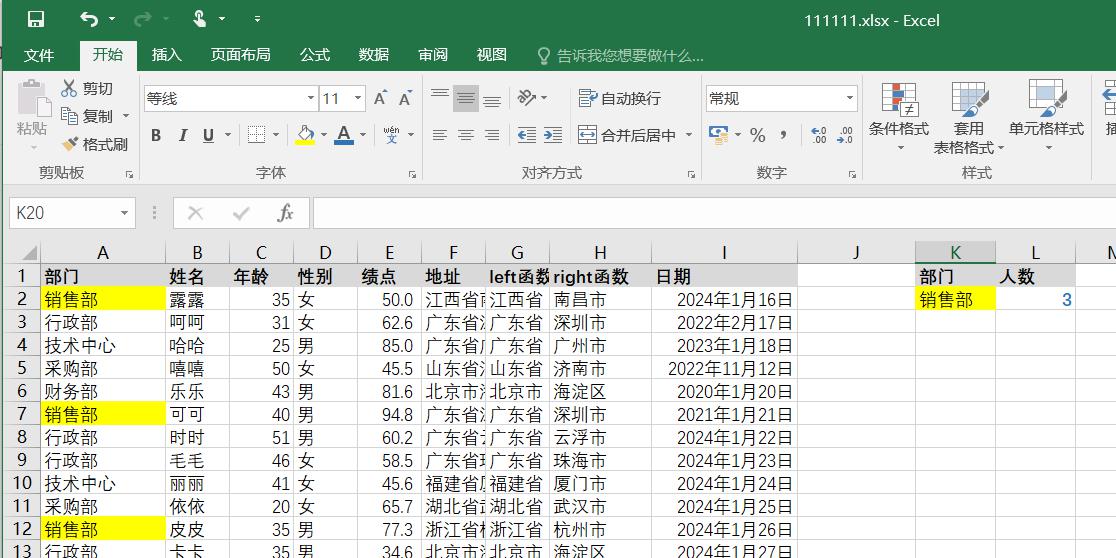Click the 告诉我您想要做什么 search box
The height and width of the screenshot is (558, 1116).
pos(621,56)
